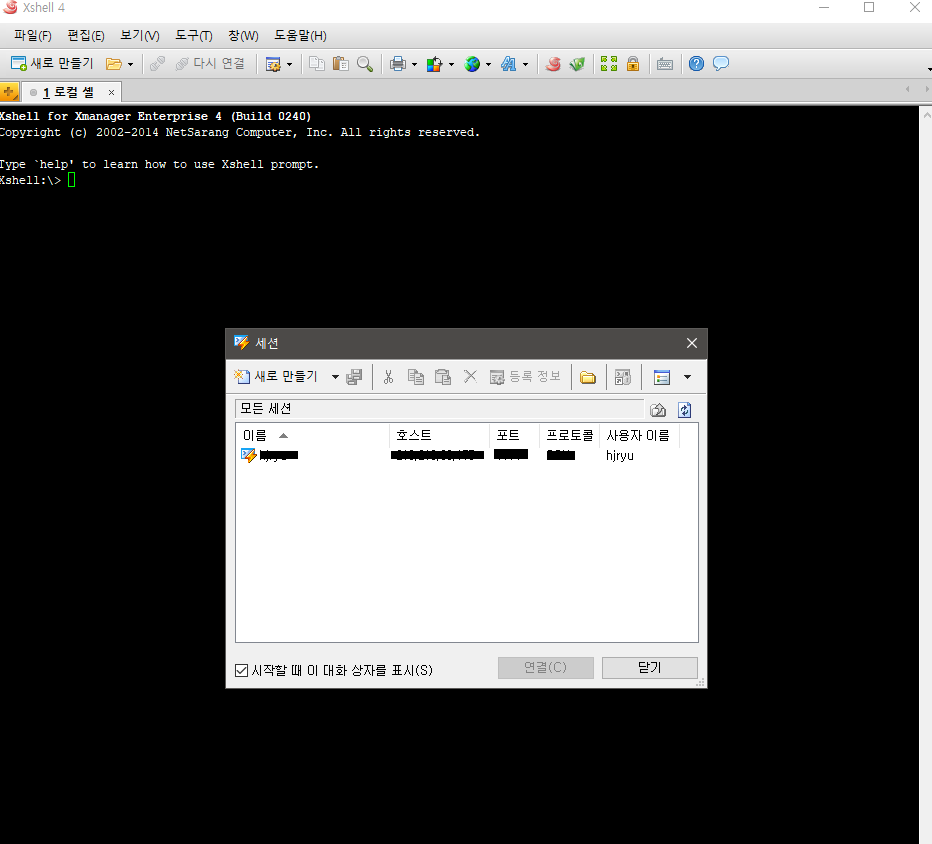This screenshot has height=844, width=932.
Task: Click the keyboard mapping icon
Action: [665, 64]
